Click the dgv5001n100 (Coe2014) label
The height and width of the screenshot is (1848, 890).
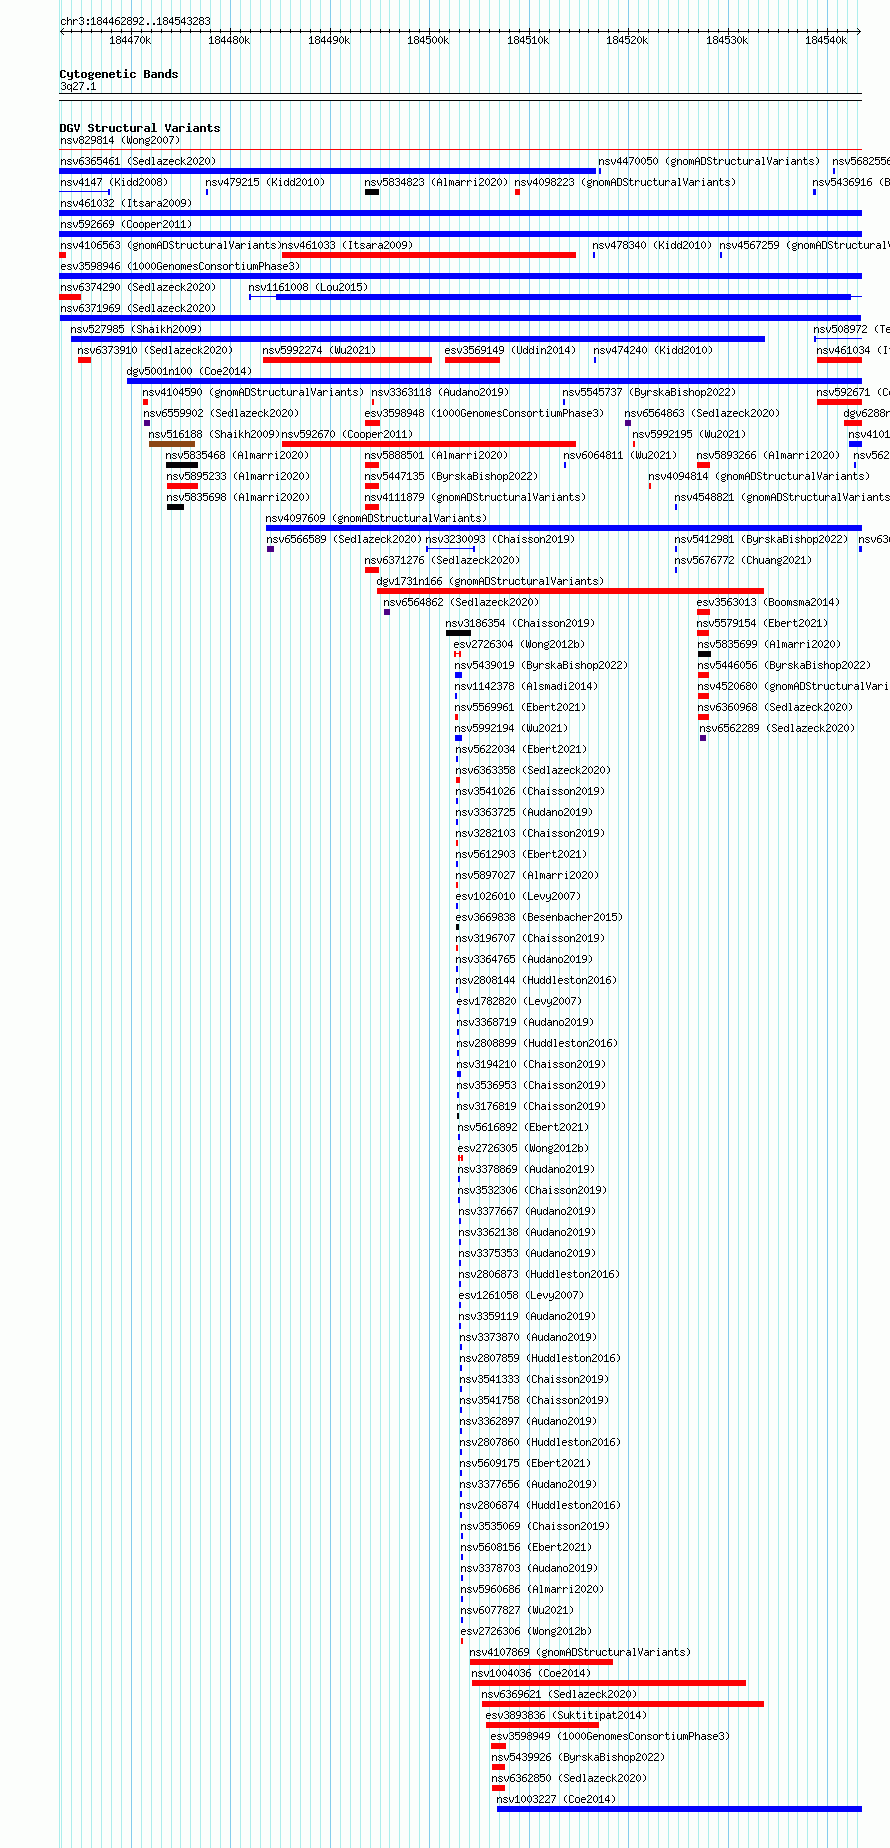189,371
